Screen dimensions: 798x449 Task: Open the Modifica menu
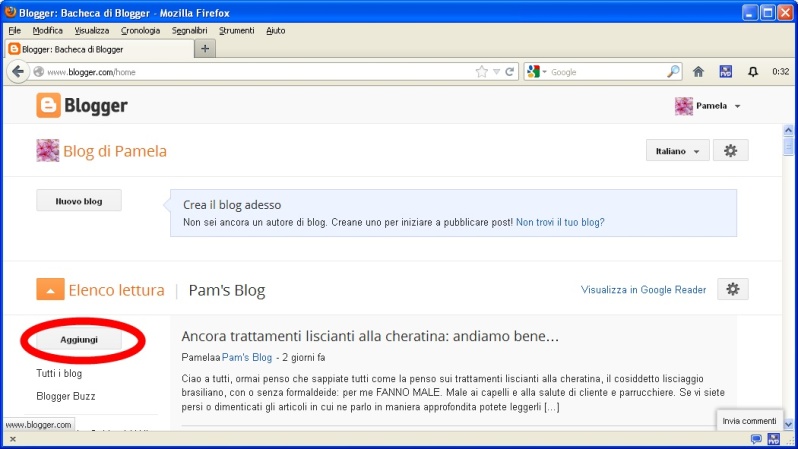point(47,31)
